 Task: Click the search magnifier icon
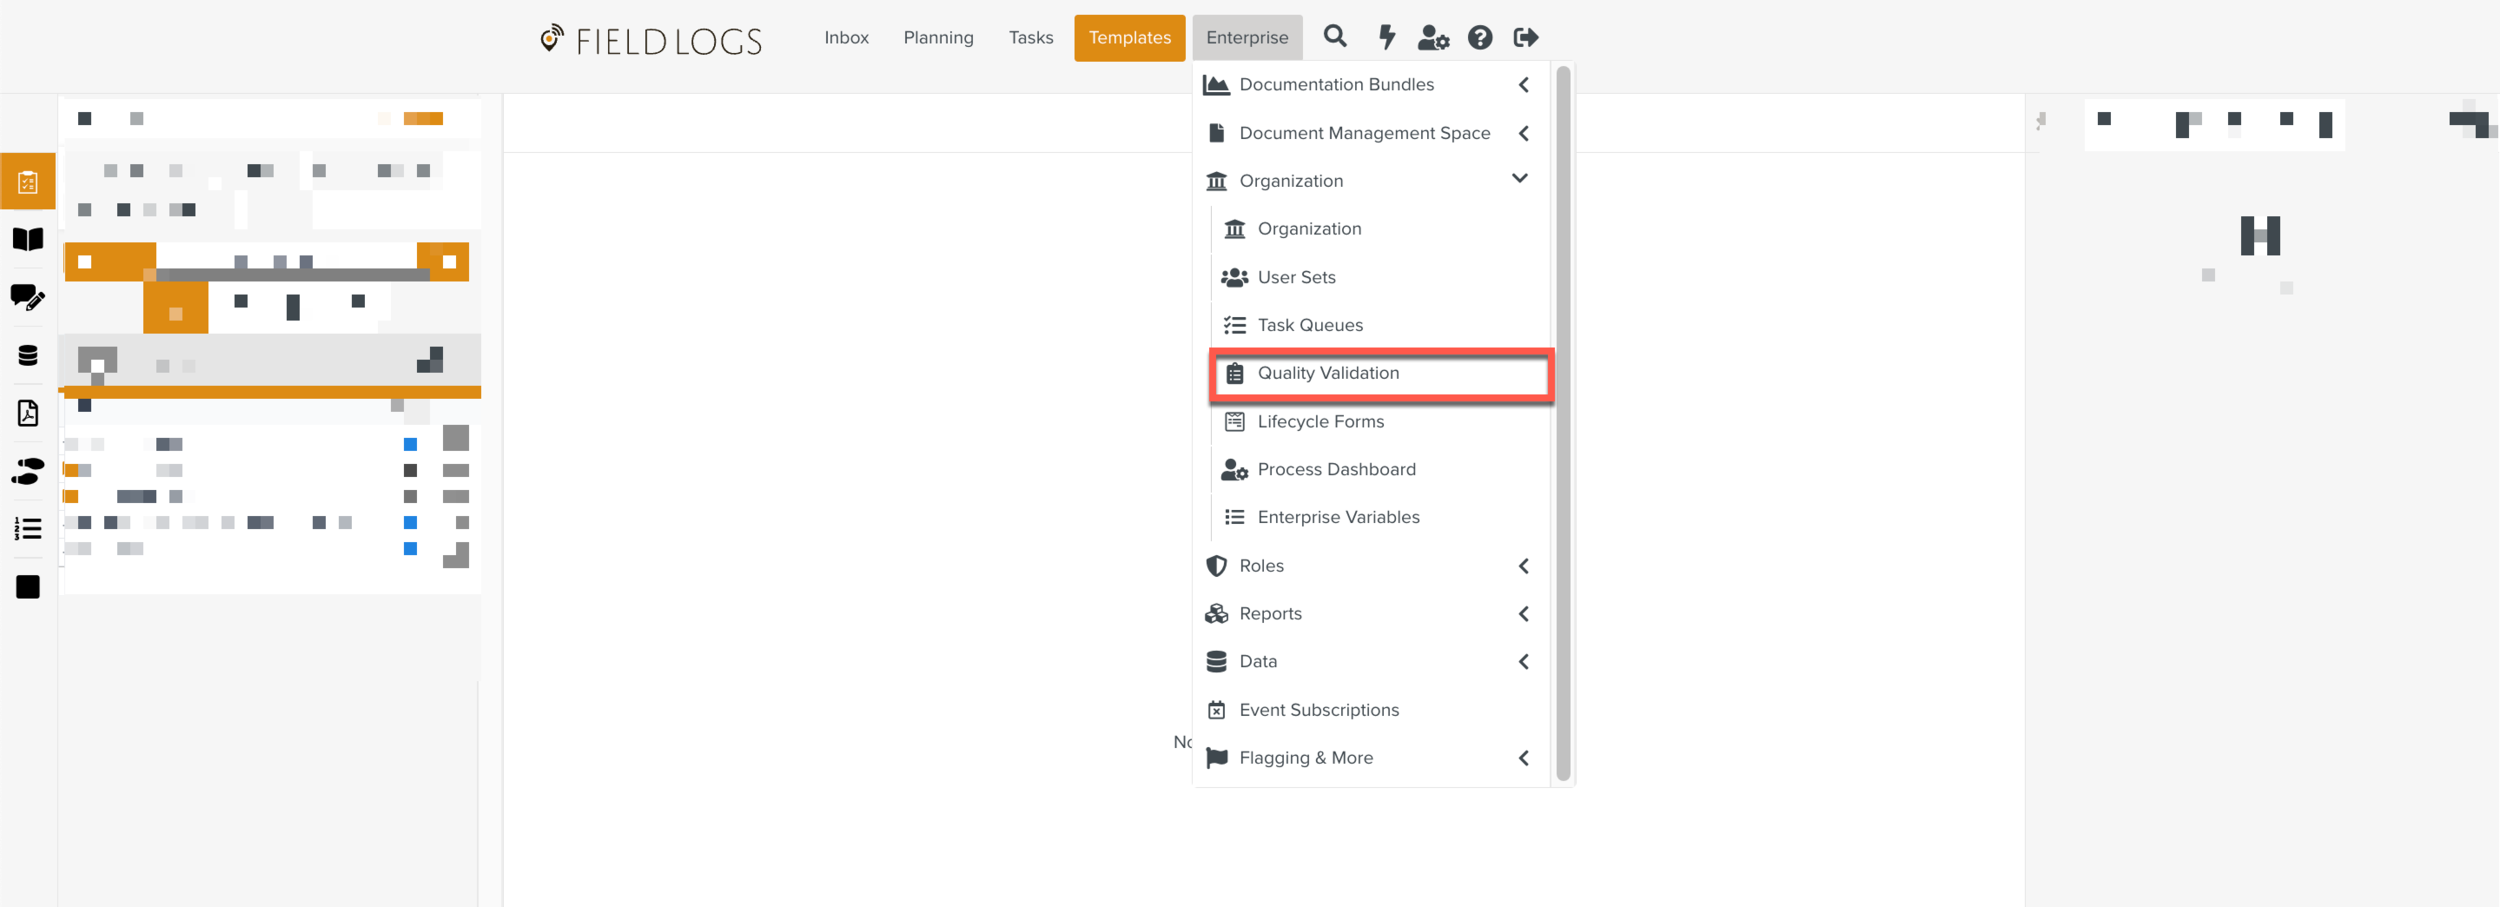tap(1334, 37)
